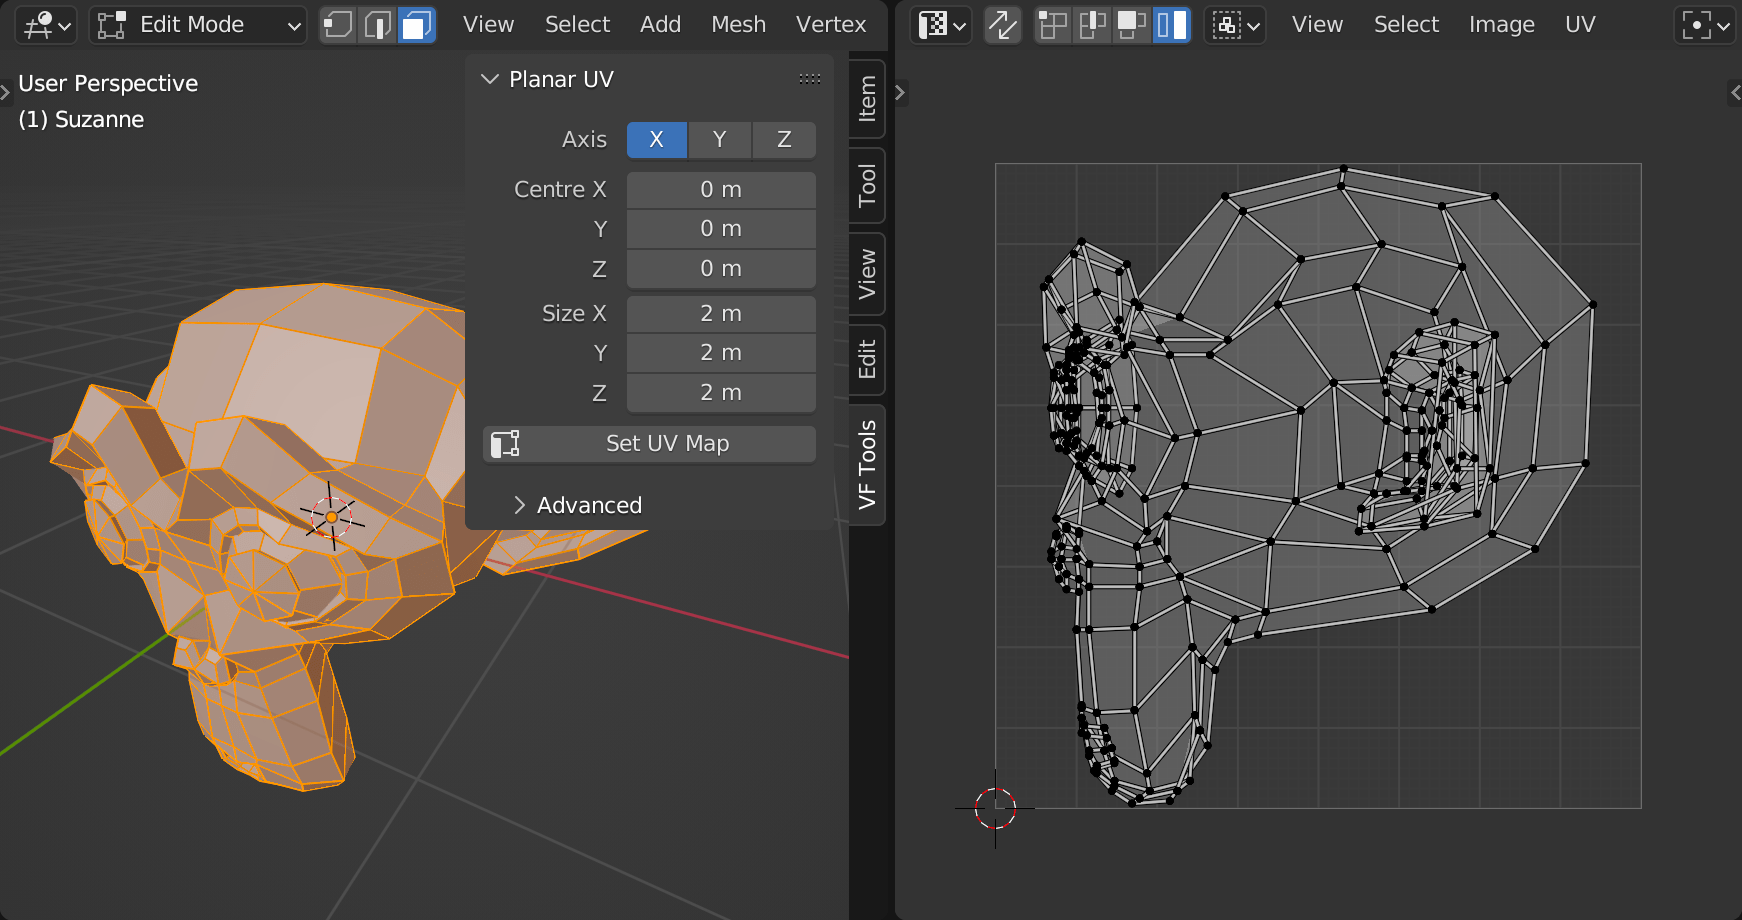1742x920 pixels.
Task: Toggle UV sync selection
Action: pyautogui.click(x=1003, y=25)
